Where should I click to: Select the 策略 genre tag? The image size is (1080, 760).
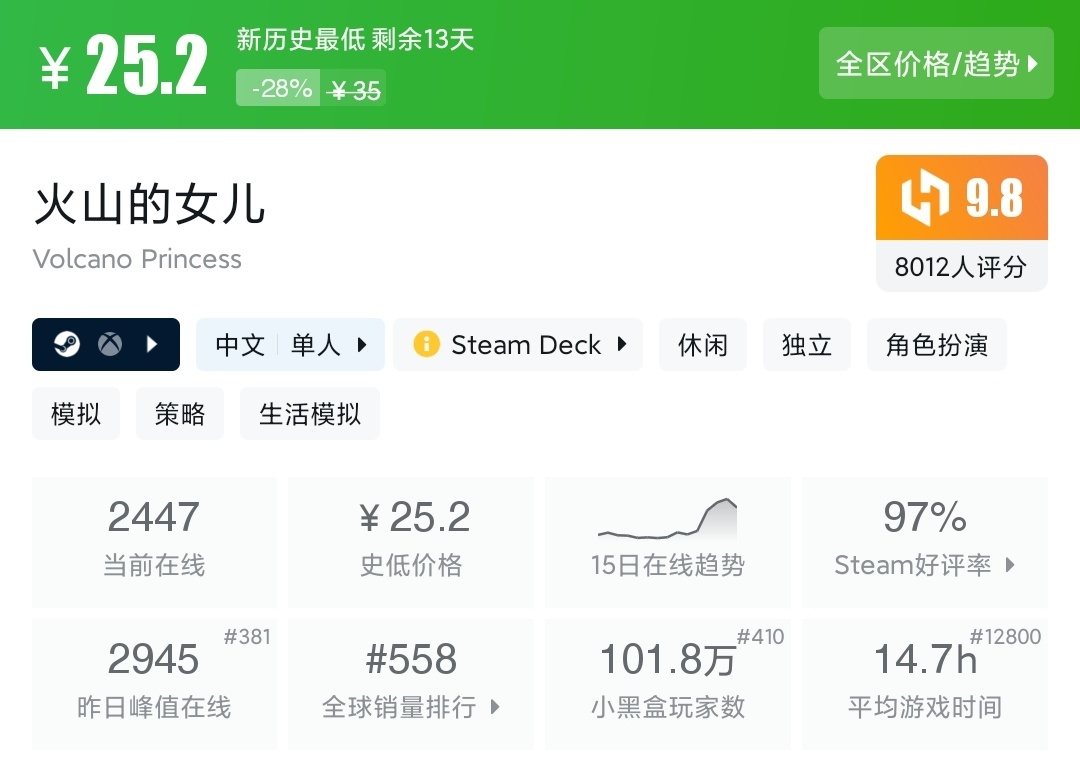(x=180, y=414)
